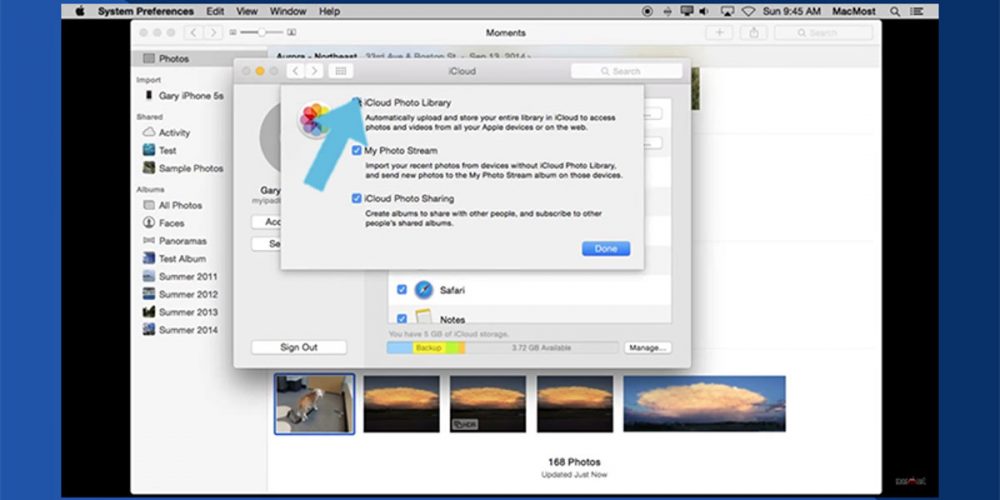Viewport: 1000px width, 500px height.
Task: Click the Safari compass icon
Action: [x=424, y=290]
